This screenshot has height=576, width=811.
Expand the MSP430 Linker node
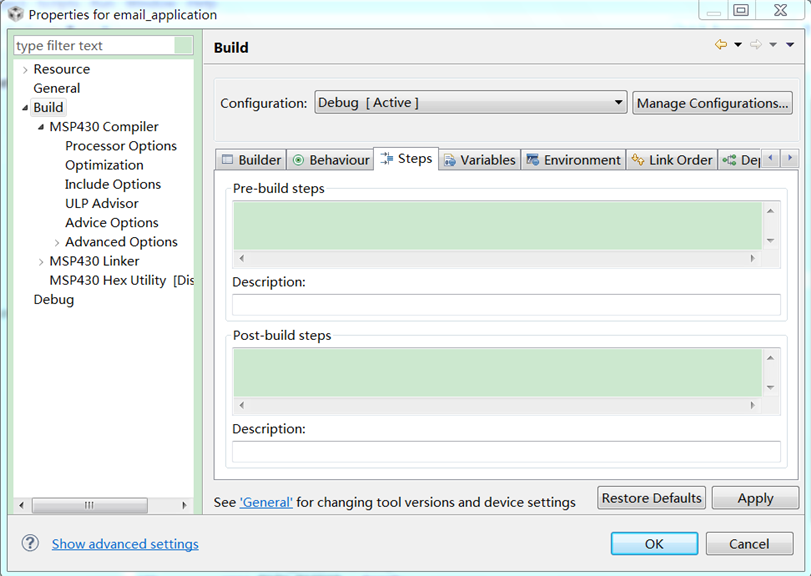tap(41, 261)
